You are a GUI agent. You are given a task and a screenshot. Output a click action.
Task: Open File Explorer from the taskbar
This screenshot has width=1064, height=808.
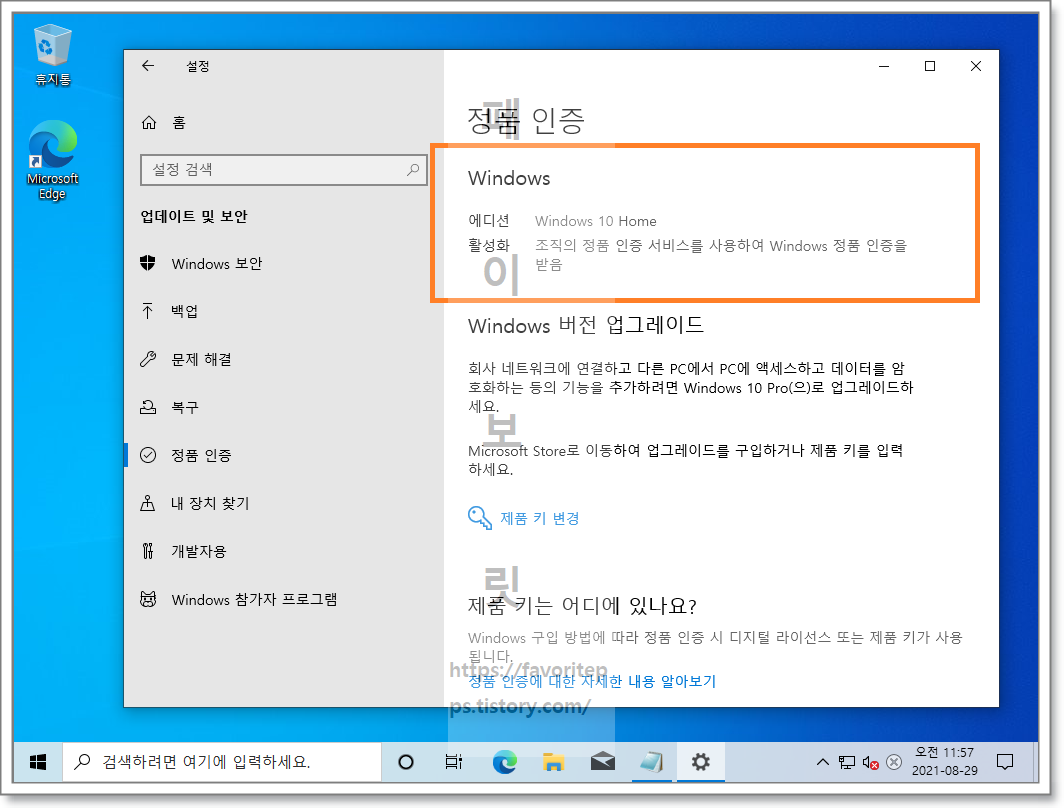pos(553,762)
